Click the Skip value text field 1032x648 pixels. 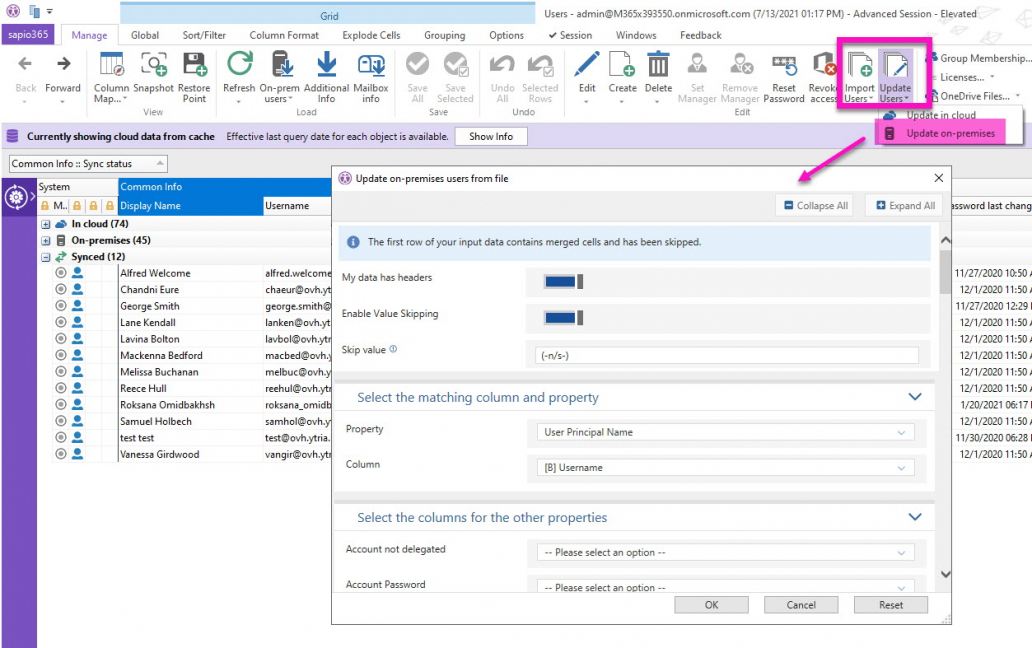[726, 355]
